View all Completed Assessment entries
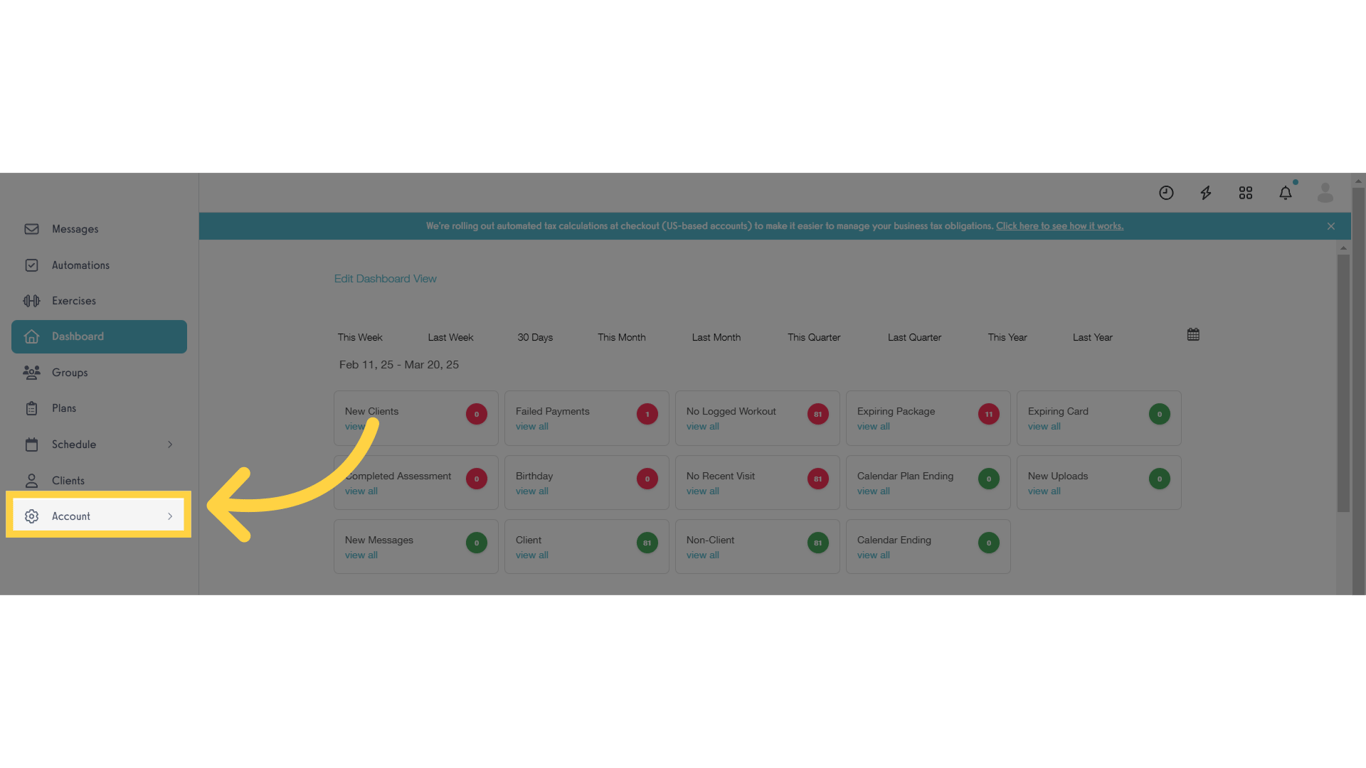 coord(361,492)
